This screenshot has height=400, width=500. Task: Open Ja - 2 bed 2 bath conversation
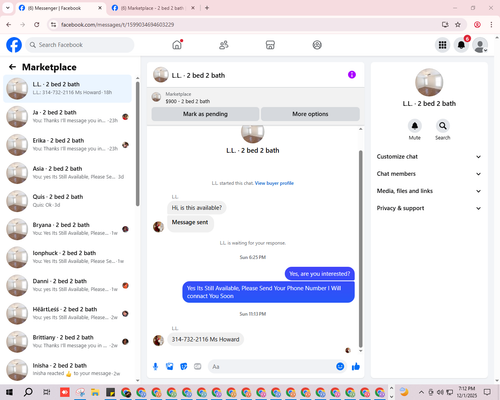[67, 116]
